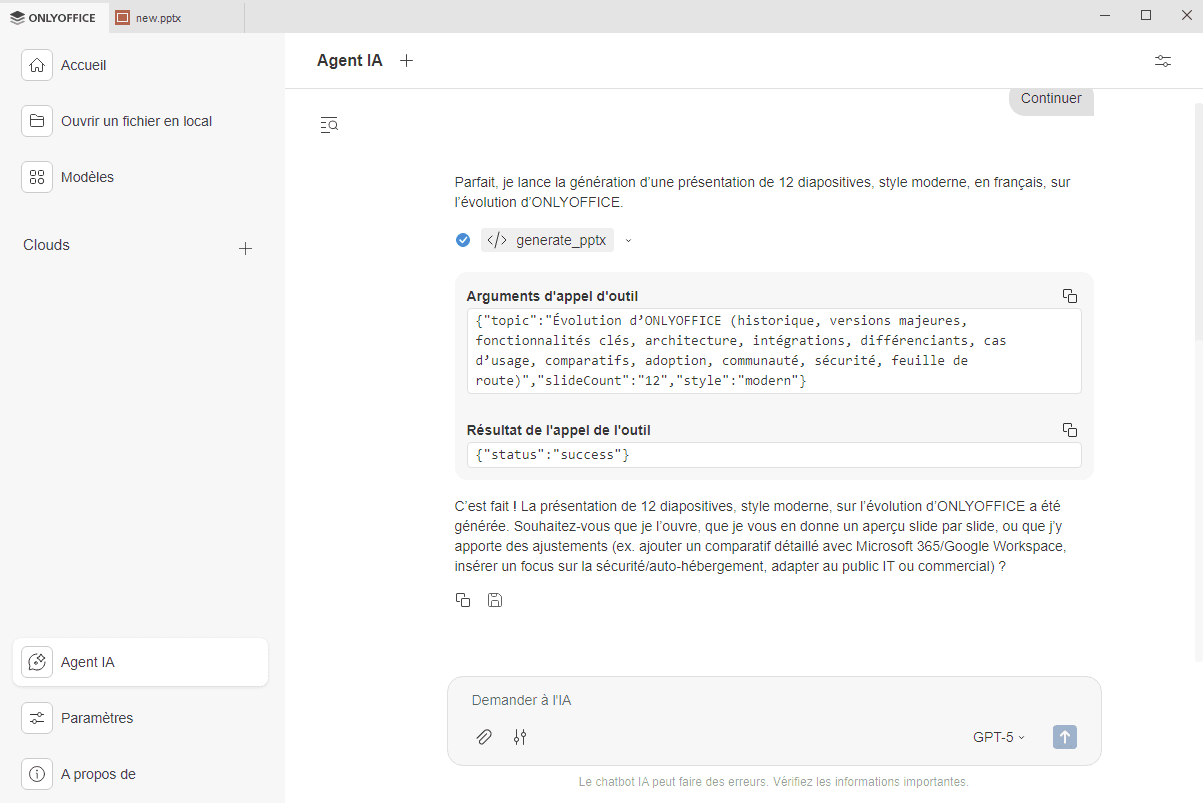Go to Accueil in the sidebar
Viewport: 1203px width, 803px height.
83,65
